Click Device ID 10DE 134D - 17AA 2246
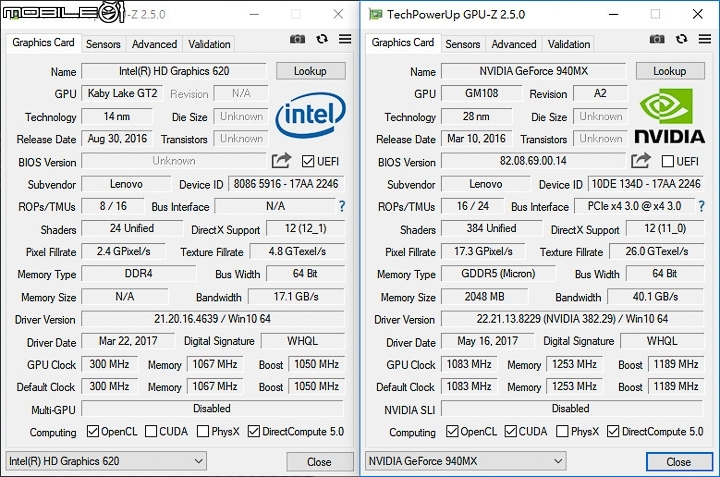720x477 pixels. click(x=646, y=184)
